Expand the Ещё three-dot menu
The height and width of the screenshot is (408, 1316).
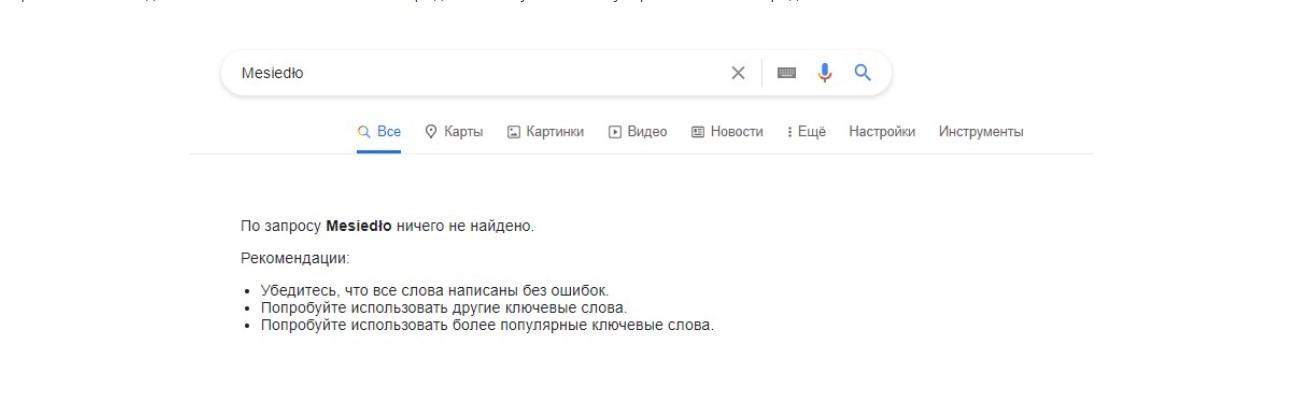click(x=806, y=132)
